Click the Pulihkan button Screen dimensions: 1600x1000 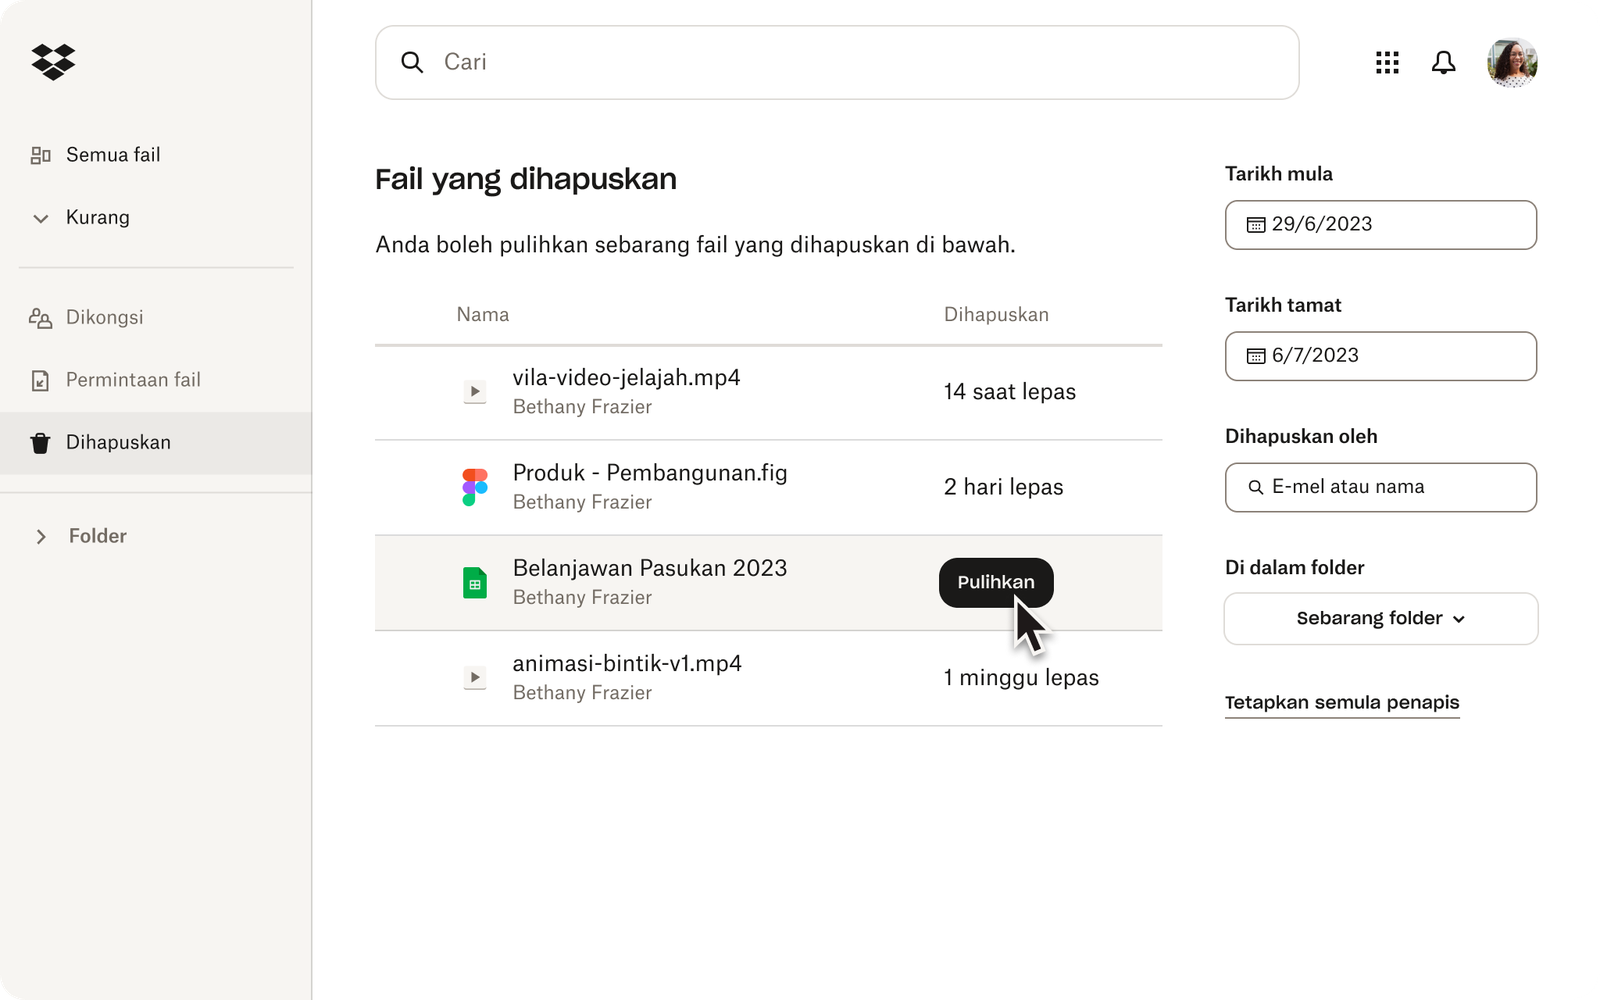click(x=995, y=582)
